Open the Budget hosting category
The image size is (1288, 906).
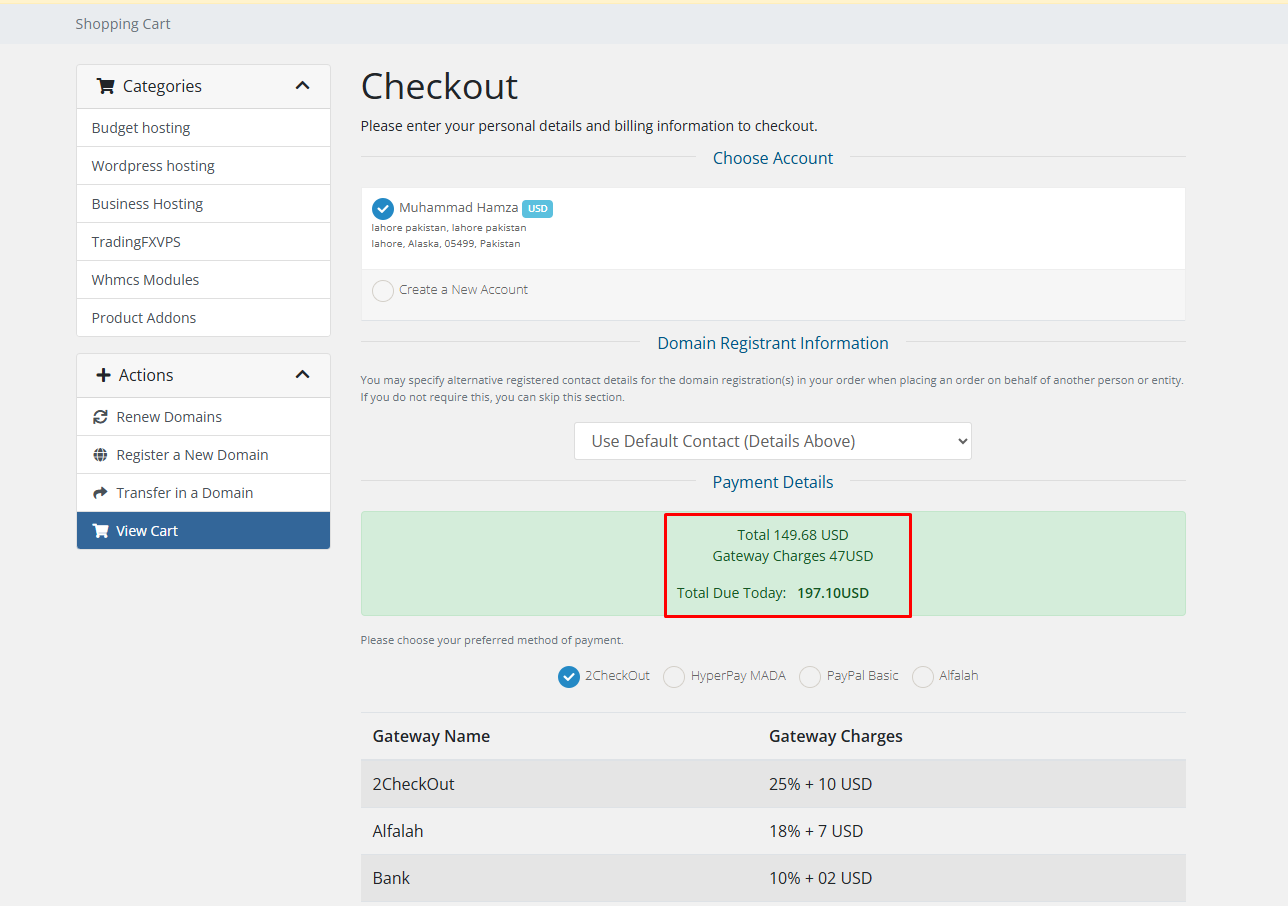203,128
